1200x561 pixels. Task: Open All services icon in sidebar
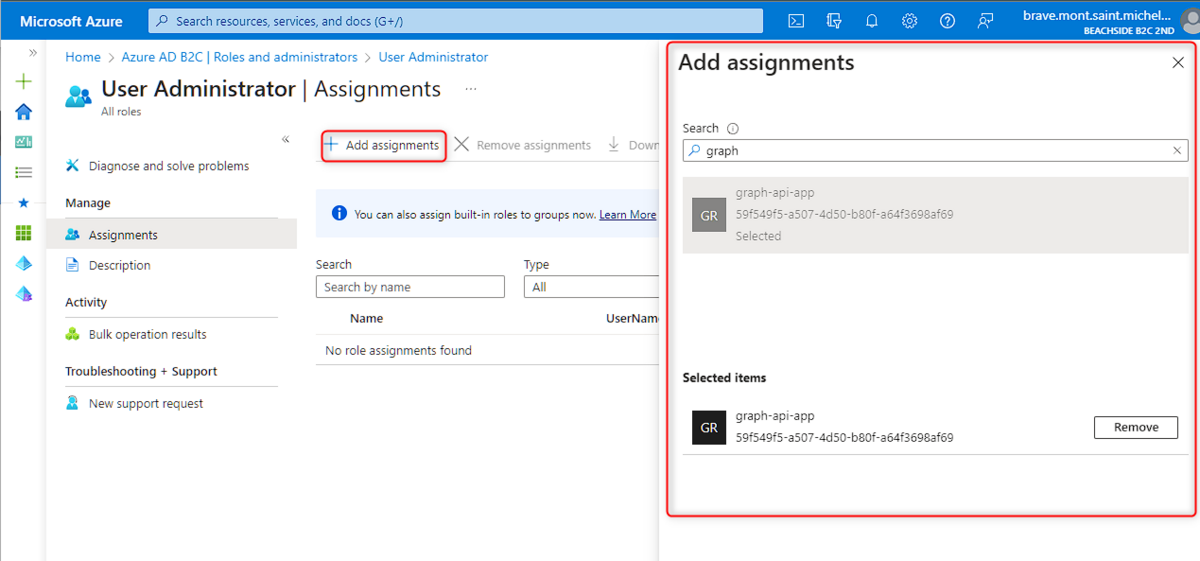coord(24,172)
